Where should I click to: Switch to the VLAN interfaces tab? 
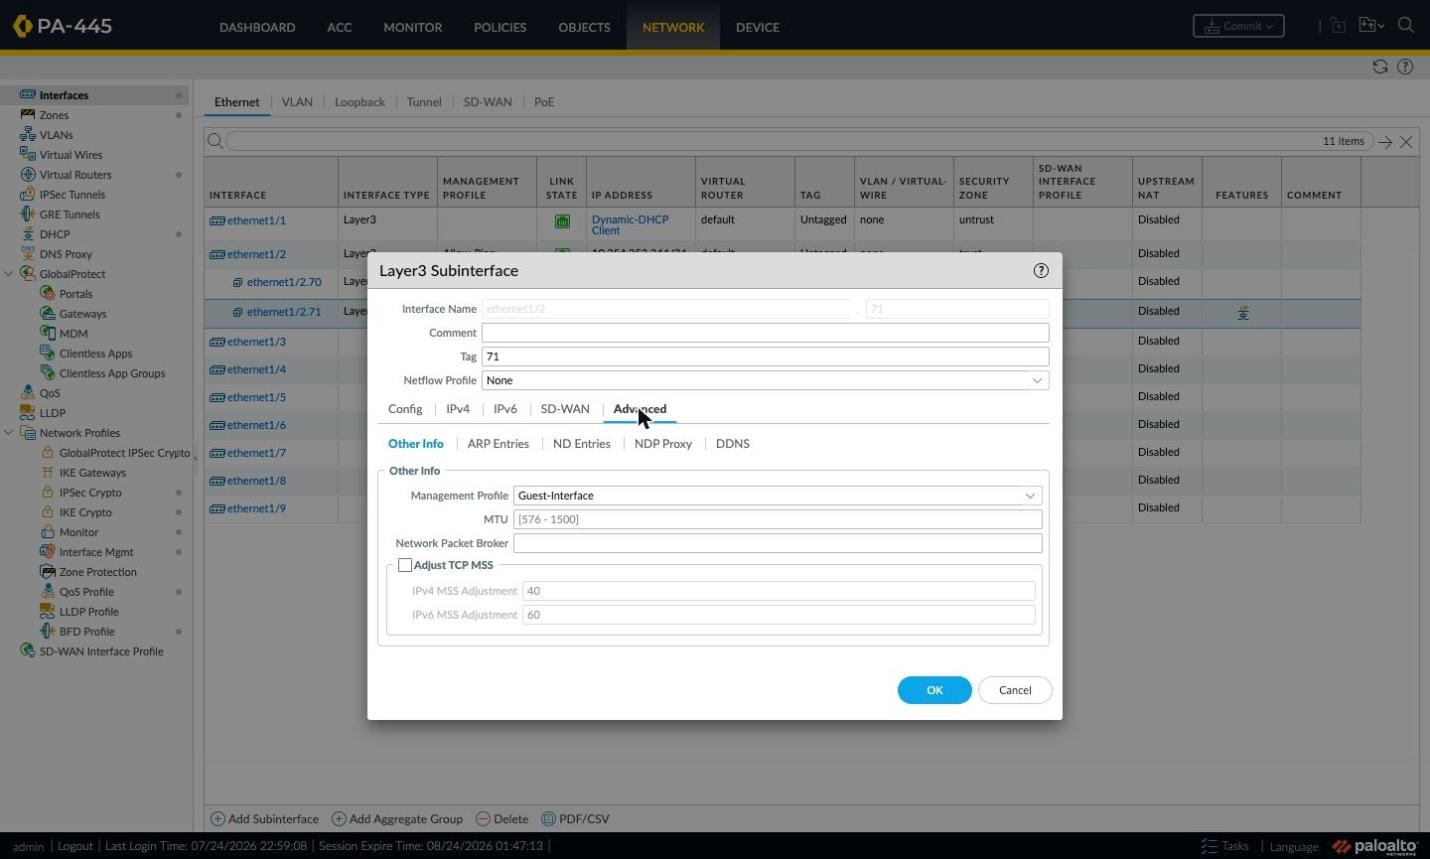(x=297, y=102)
